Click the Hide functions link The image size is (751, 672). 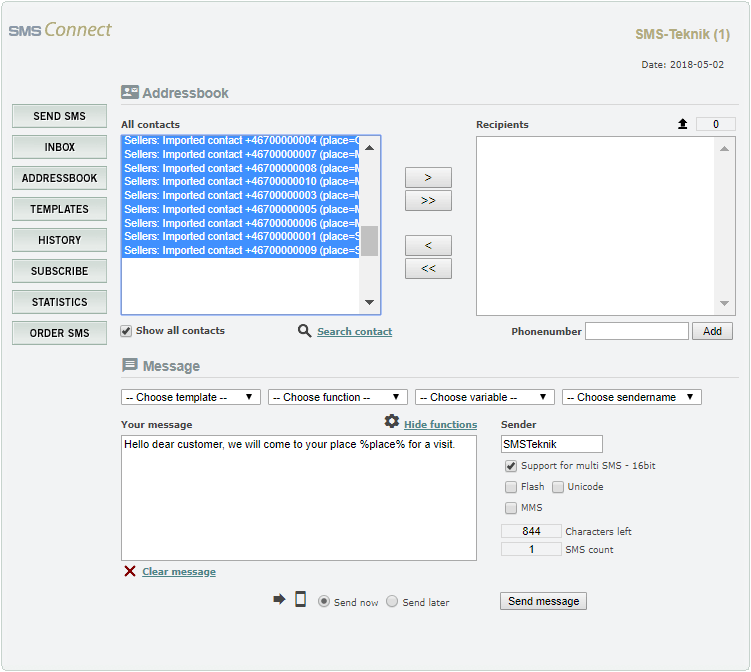coord(441,424)
